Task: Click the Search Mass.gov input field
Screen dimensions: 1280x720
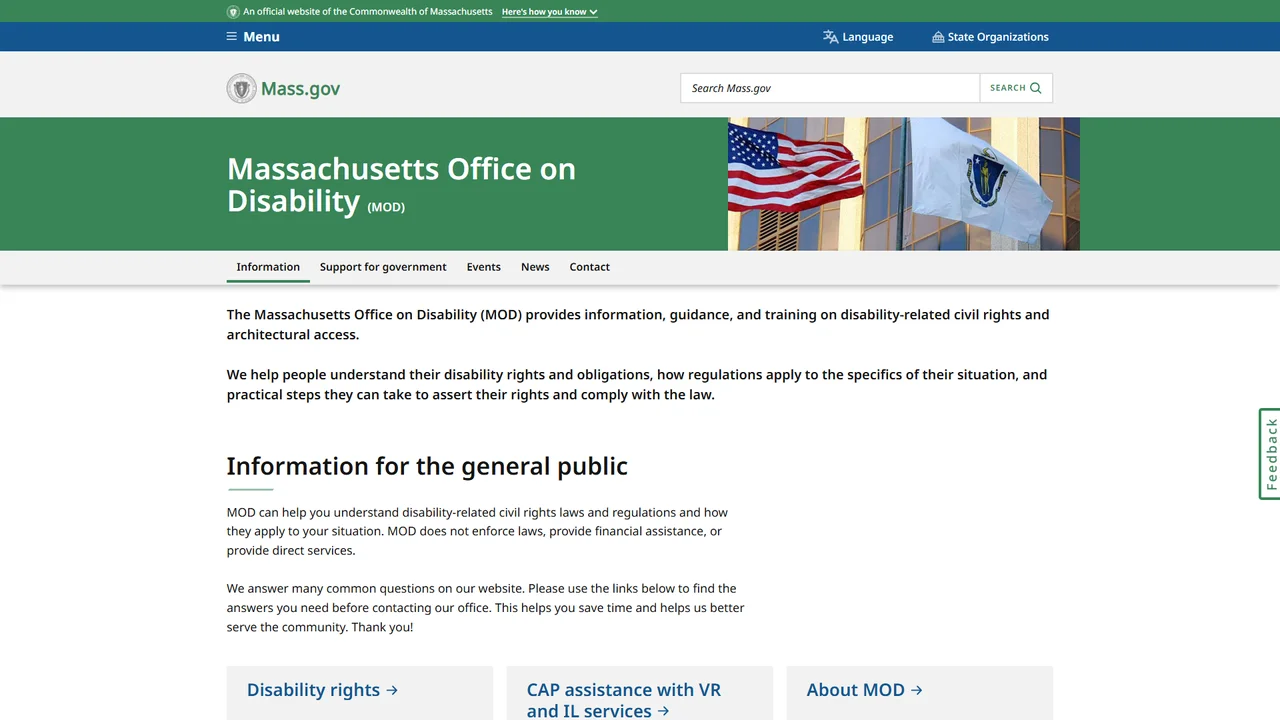Action: tap(830, 88)
